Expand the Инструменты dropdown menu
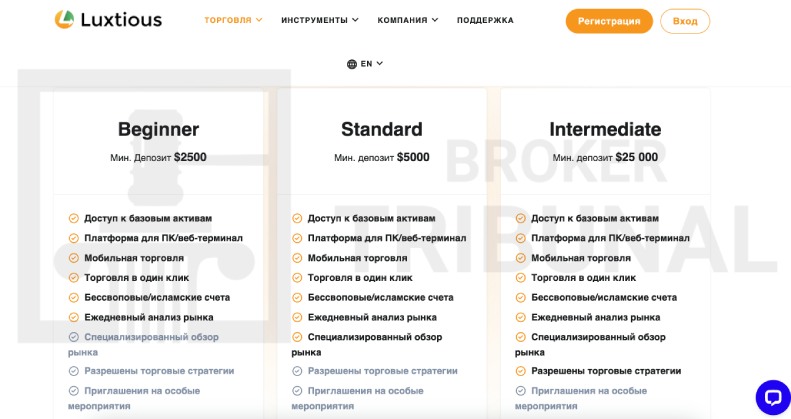The image size is (791, 419). (320, 20)
